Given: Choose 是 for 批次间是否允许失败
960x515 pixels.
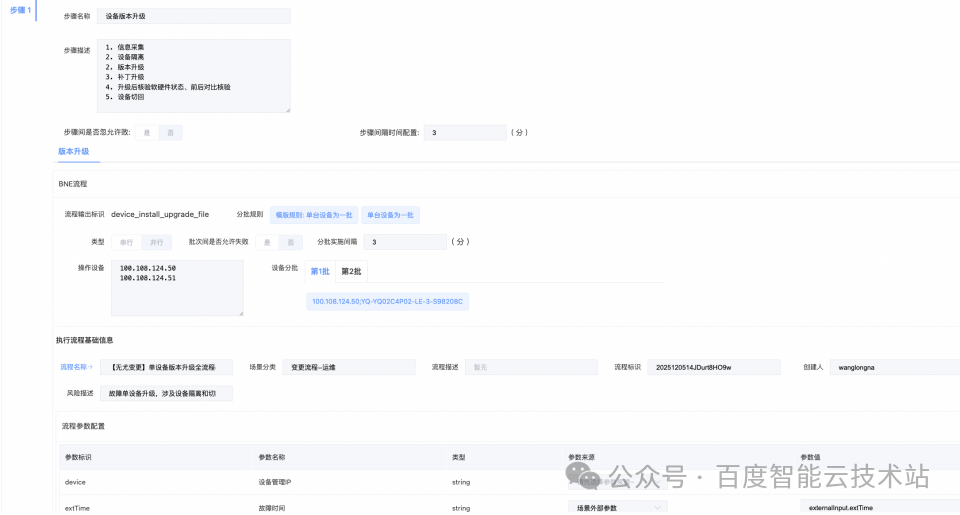Looking at the screenshot, I should point(267,242).
